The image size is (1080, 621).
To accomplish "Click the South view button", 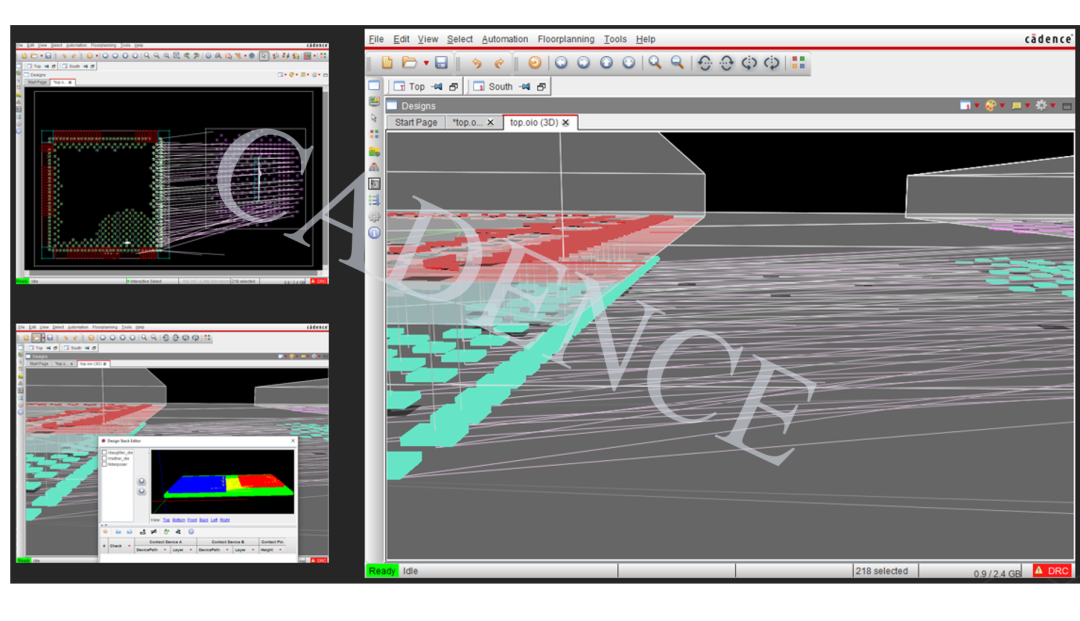I will coord(500,87).
